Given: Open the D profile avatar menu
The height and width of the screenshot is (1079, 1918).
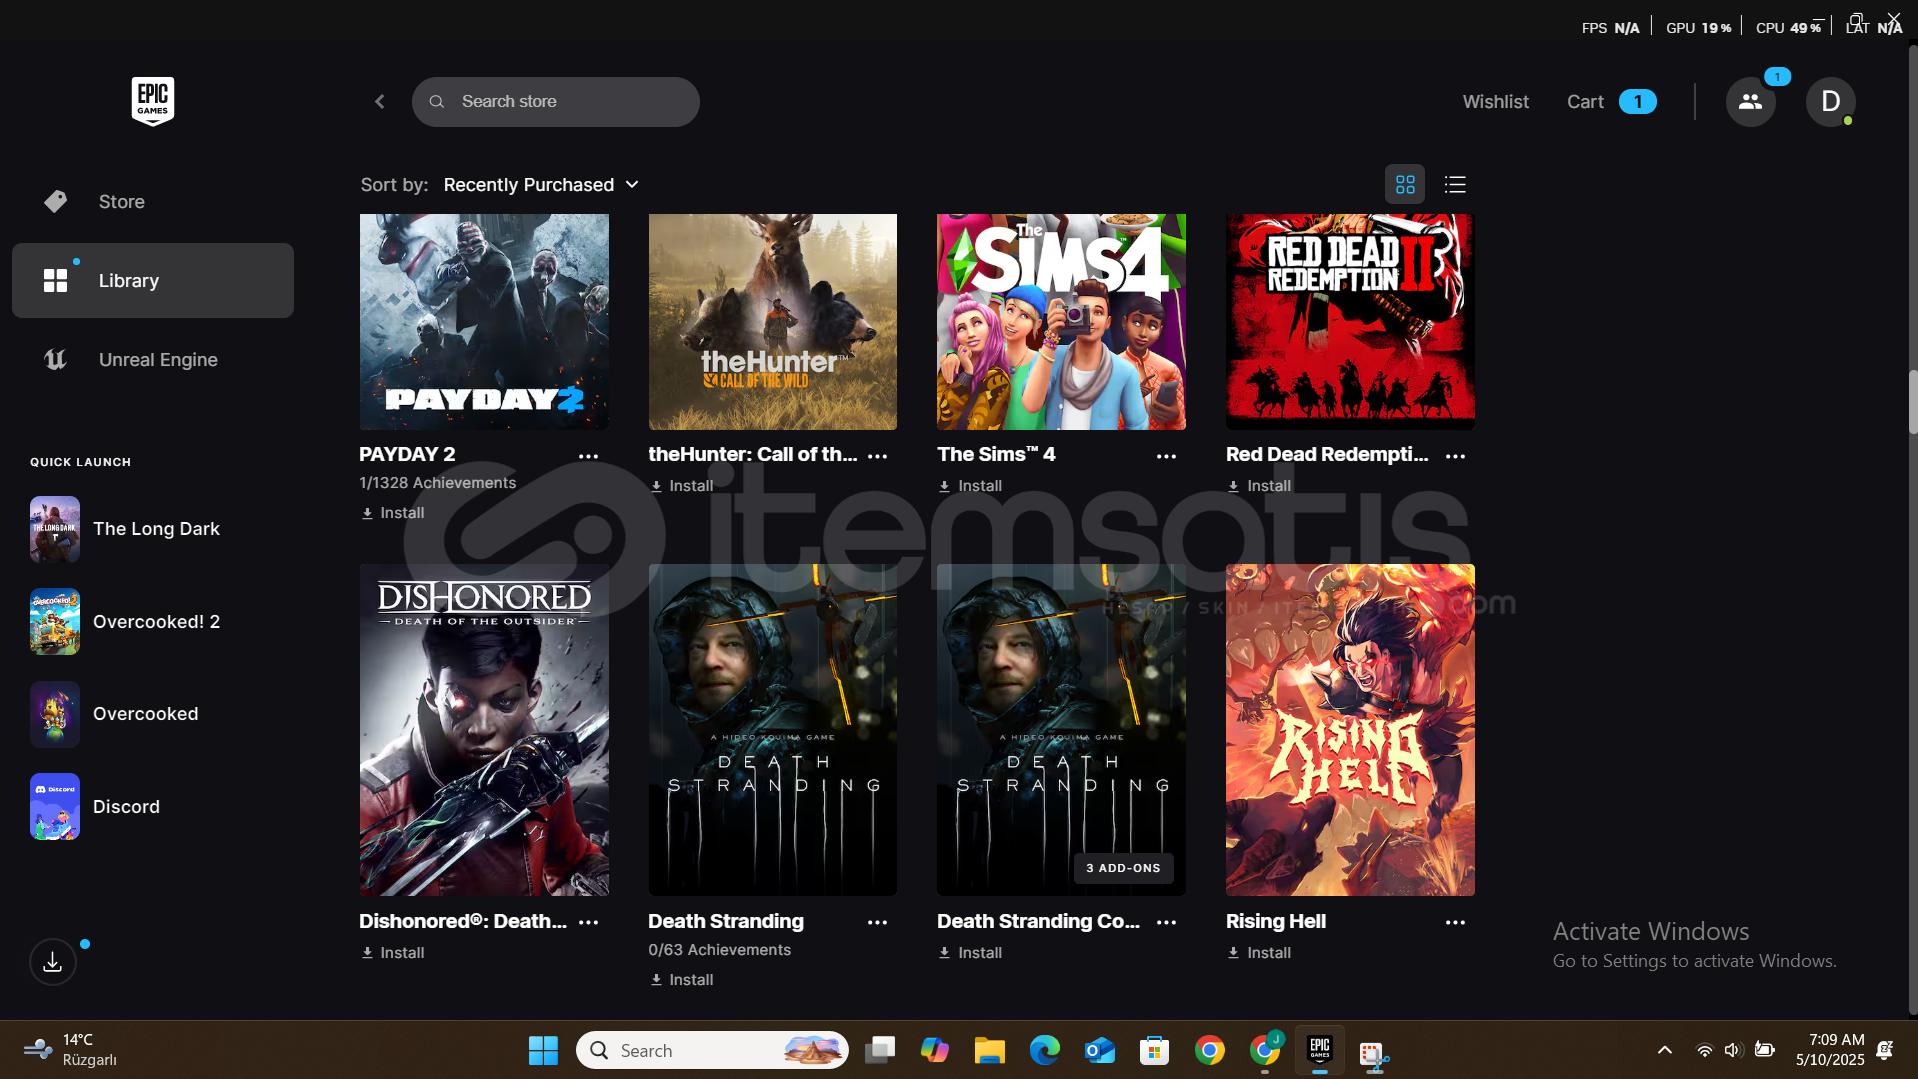Looking at the screenshot, I should 1830,102.
